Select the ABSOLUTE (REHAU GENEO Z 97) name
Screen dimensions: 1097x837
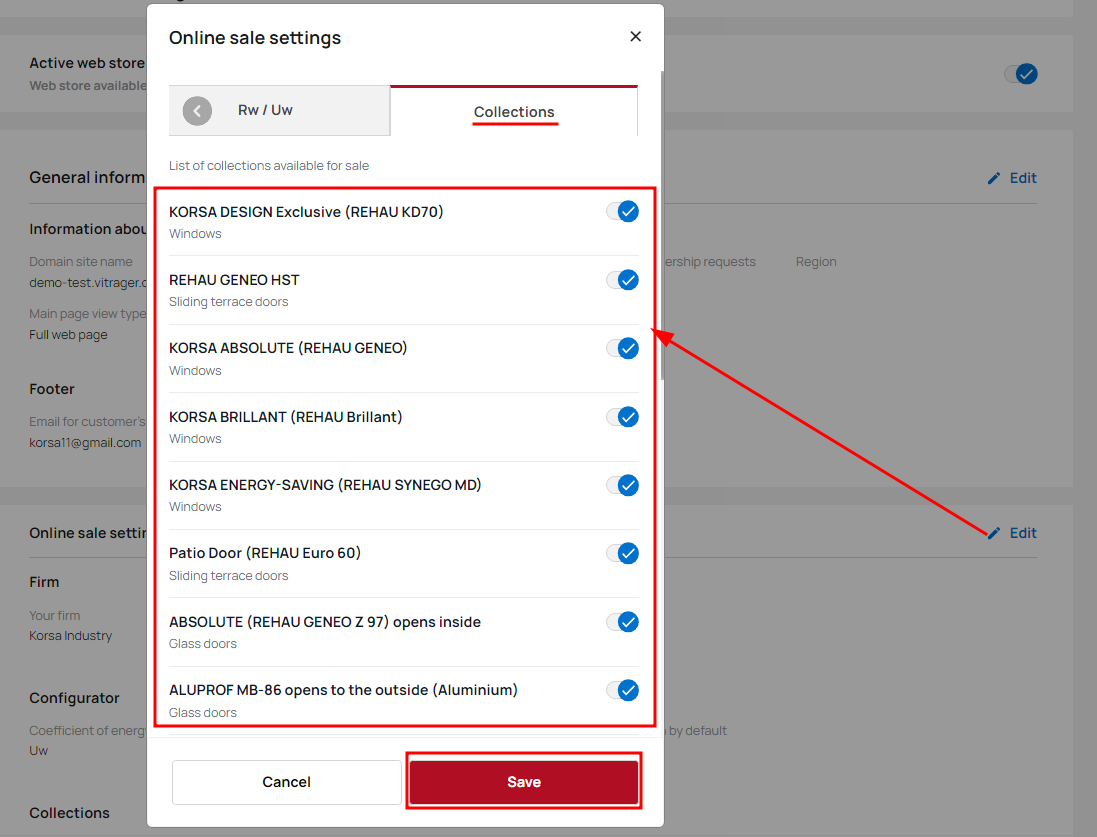point(325,621)
